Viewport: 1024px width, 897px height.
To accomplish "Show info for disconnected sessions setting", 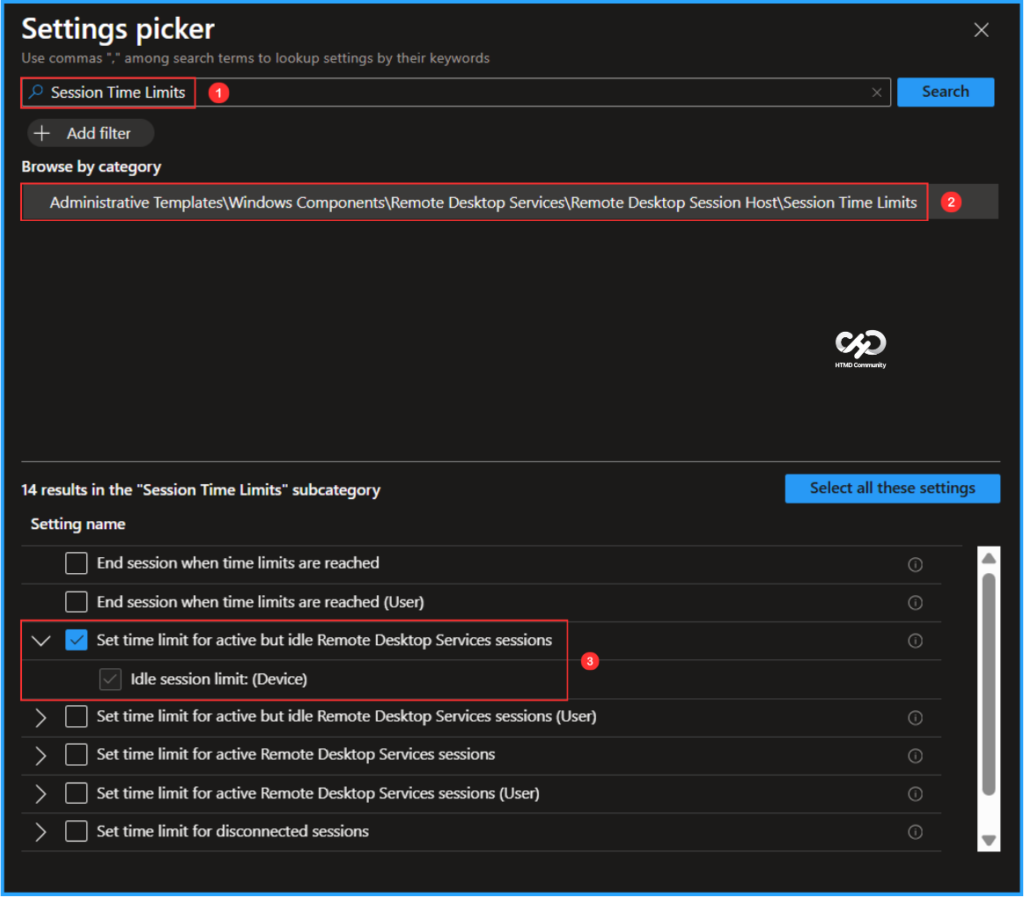I will click(915, 832).
